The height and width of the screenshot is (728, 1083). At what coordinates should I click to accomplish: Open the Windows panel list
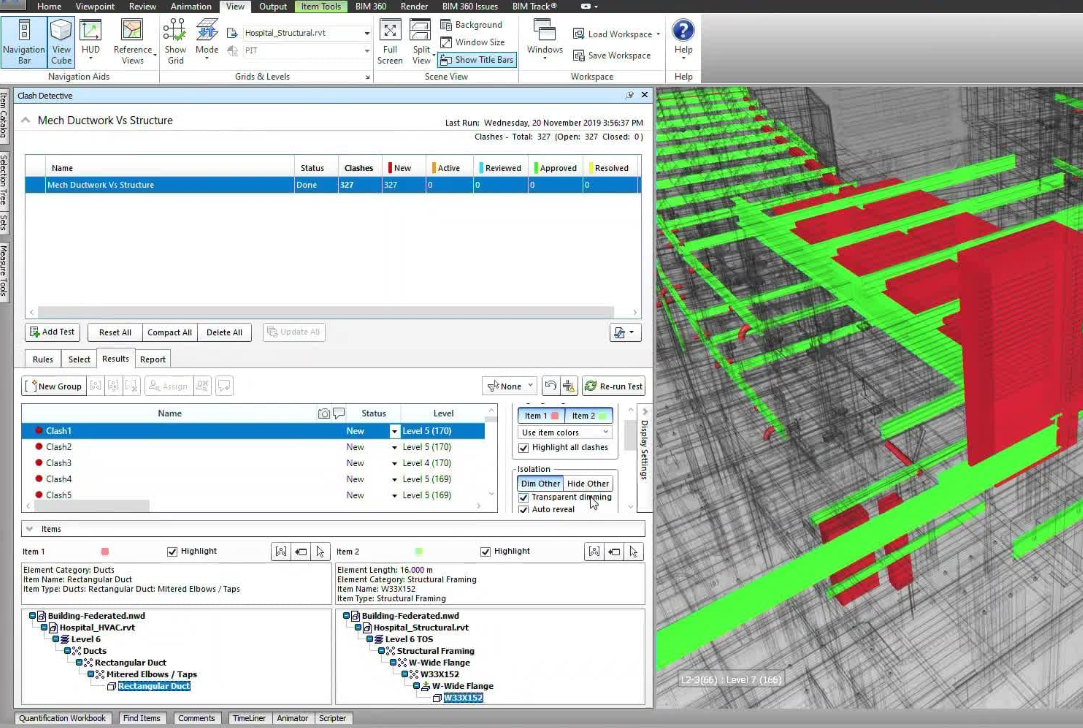[x=545, y=40]
